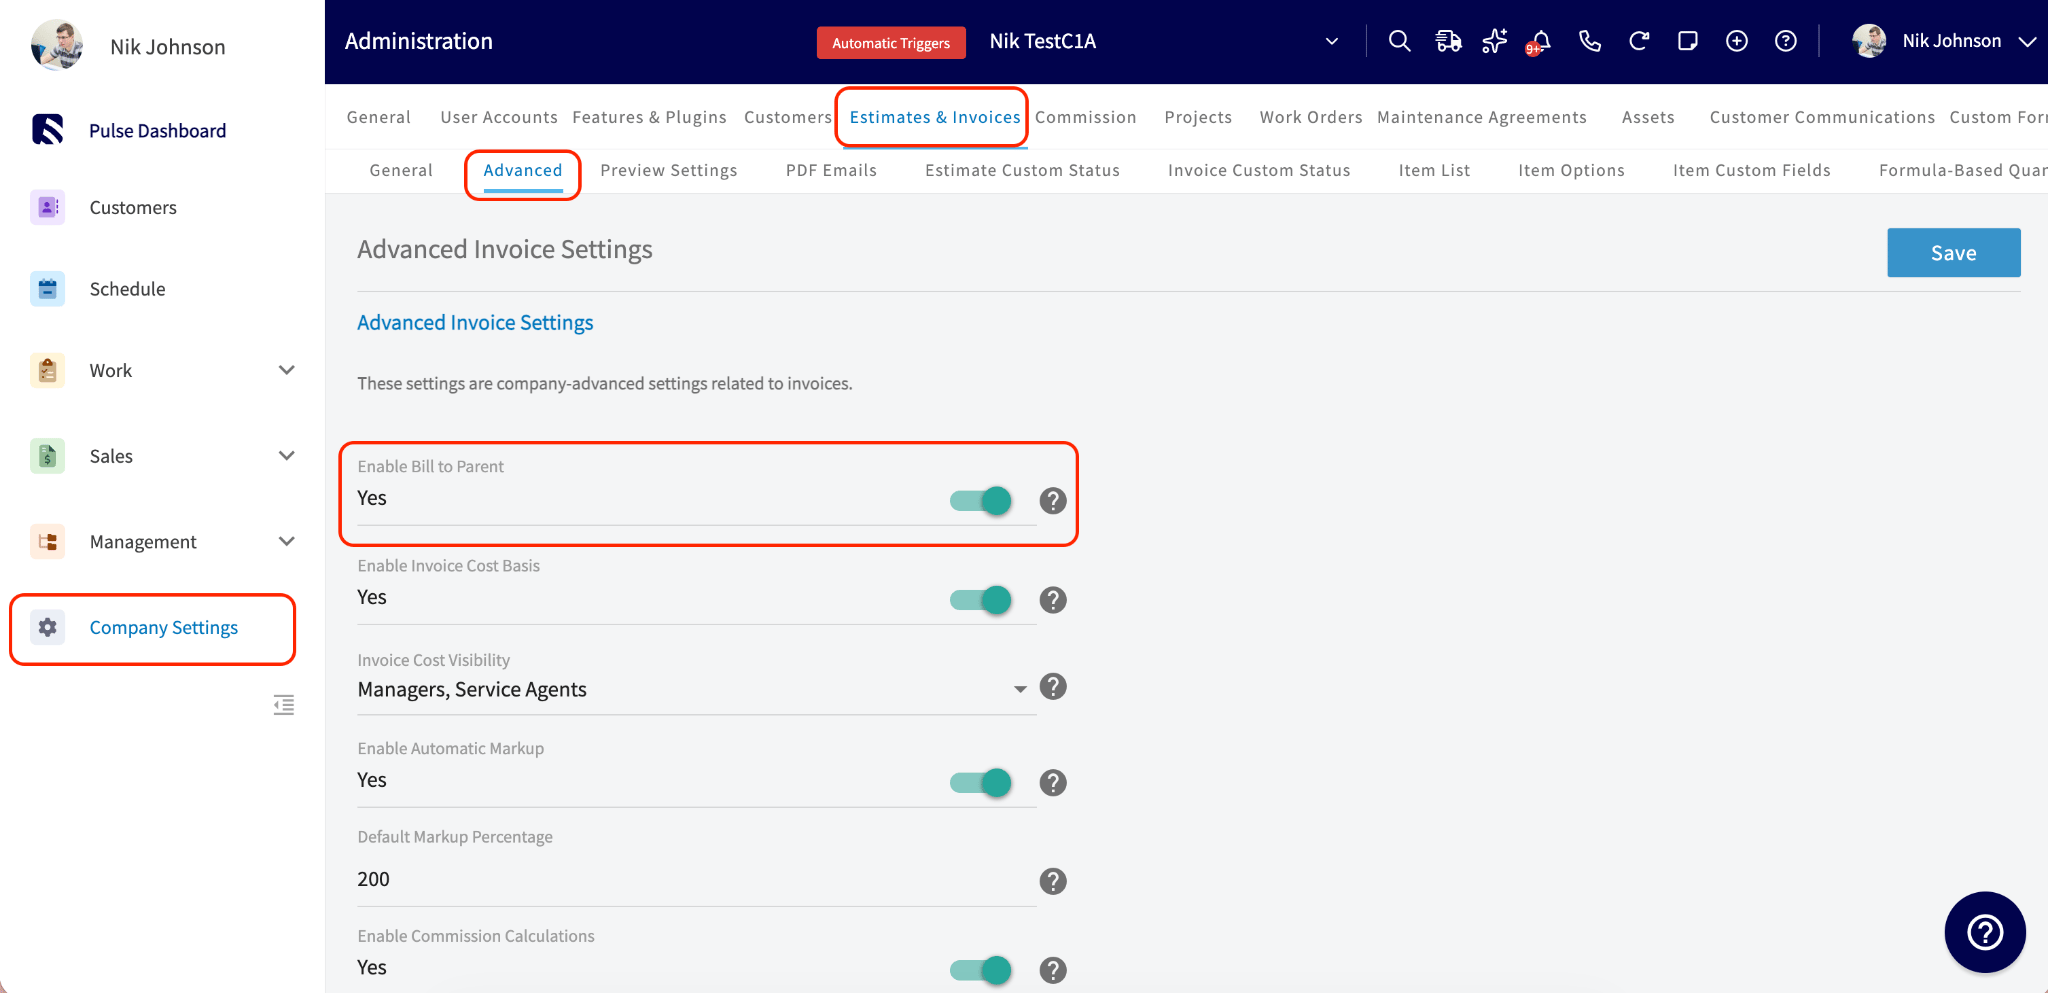Screen dimensions: 2048x993
Task: Open the Nik Johnson user menu chevron
Action: point(2027,41)
